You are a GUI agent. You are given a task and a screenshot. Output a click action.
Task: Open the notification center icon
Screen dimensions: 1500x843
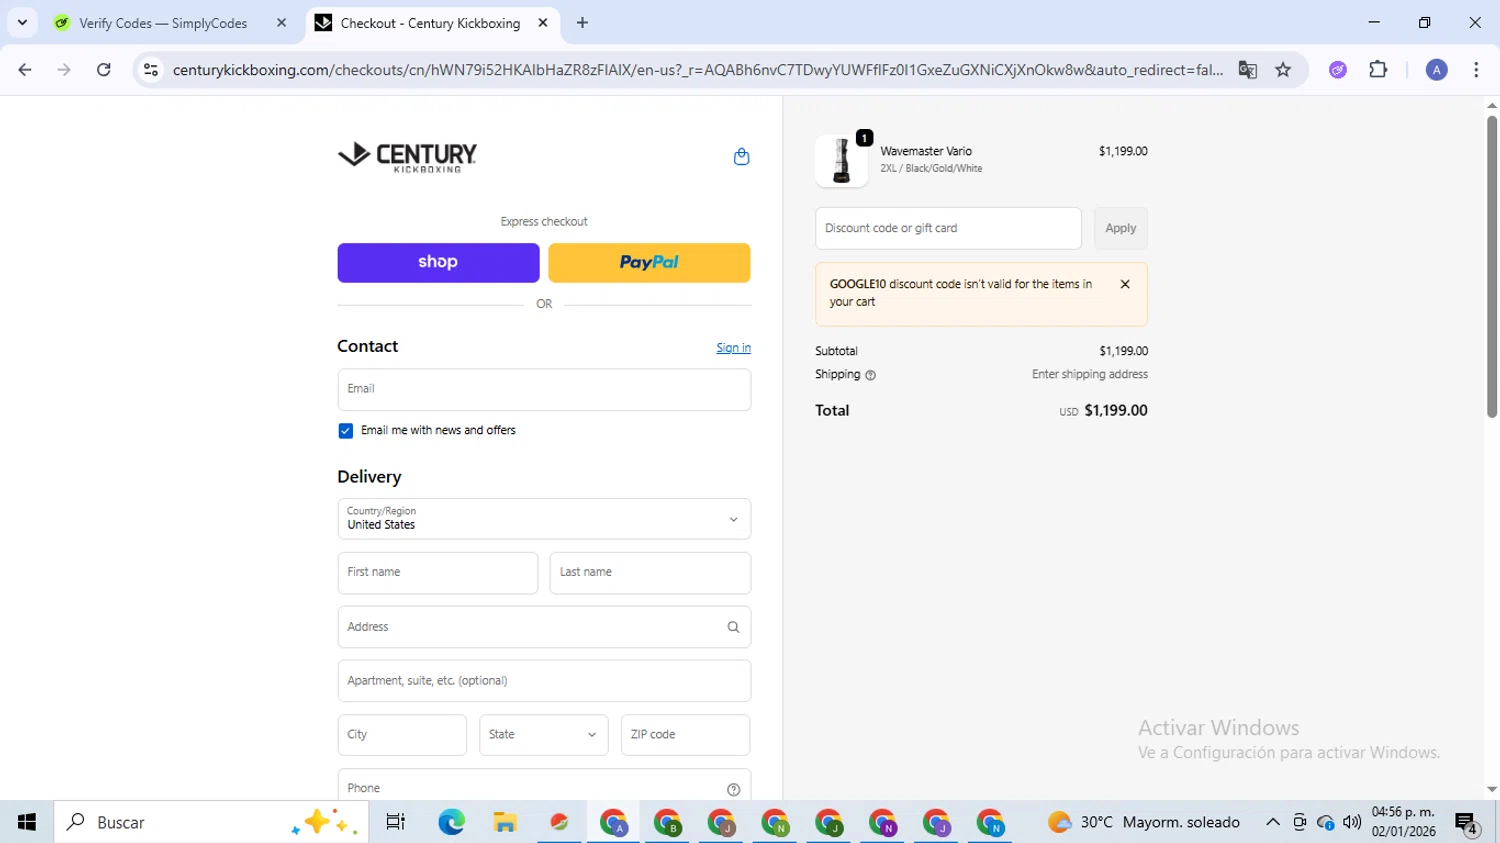pyautogui.click(x=1466, y=823)
